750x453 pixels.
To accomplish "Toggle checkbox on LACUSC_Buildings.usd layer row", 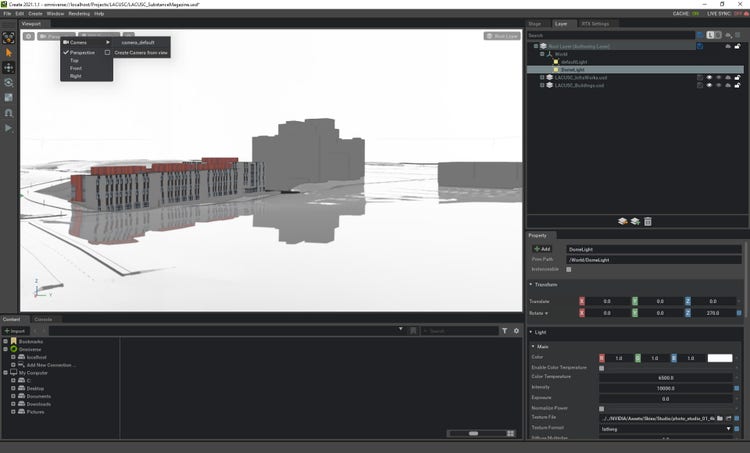I will pyautogui.click(x=700, y=85).
